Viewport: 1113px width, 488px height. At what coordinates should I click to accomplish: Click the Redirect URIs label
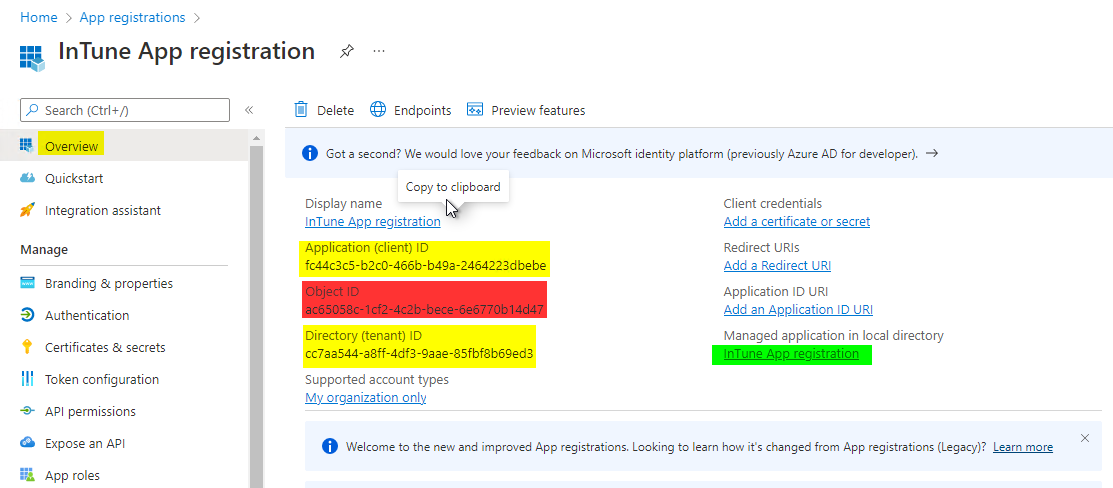762,247
